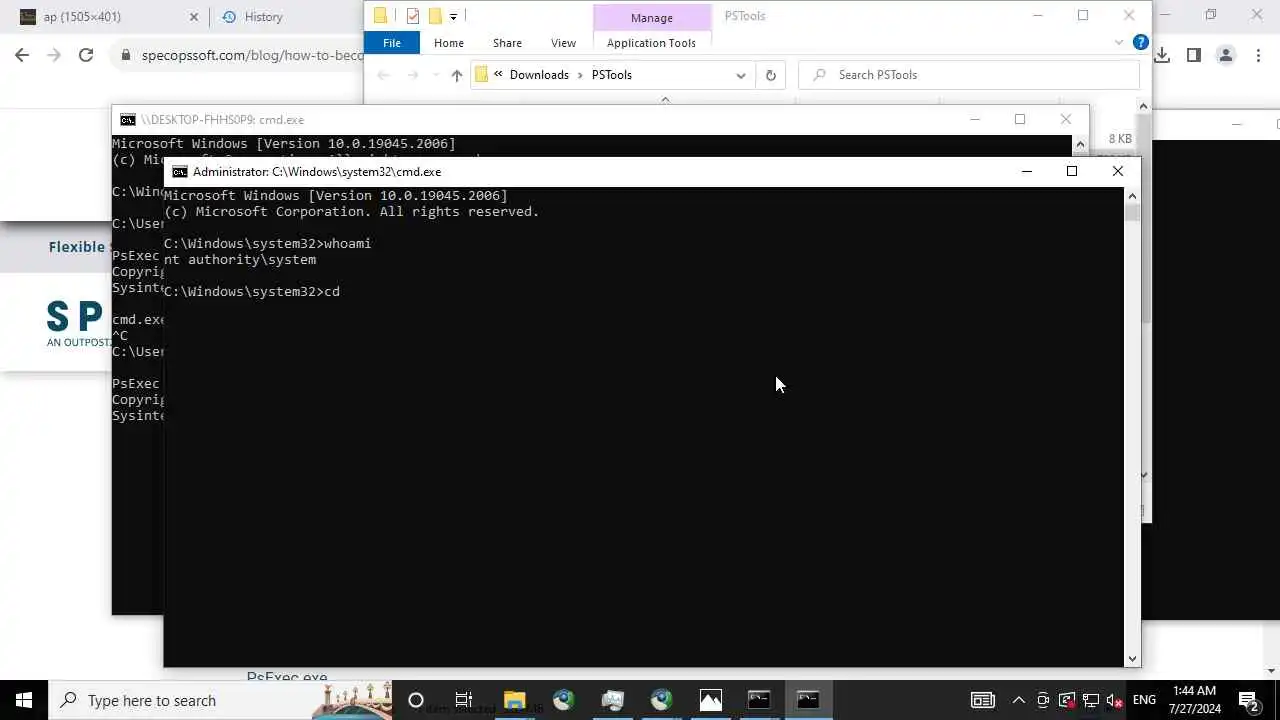The height and width of the screenshot is (720, 1280).
Task: Open Cortana circle icon on taskbar
Action: (416, 700)
